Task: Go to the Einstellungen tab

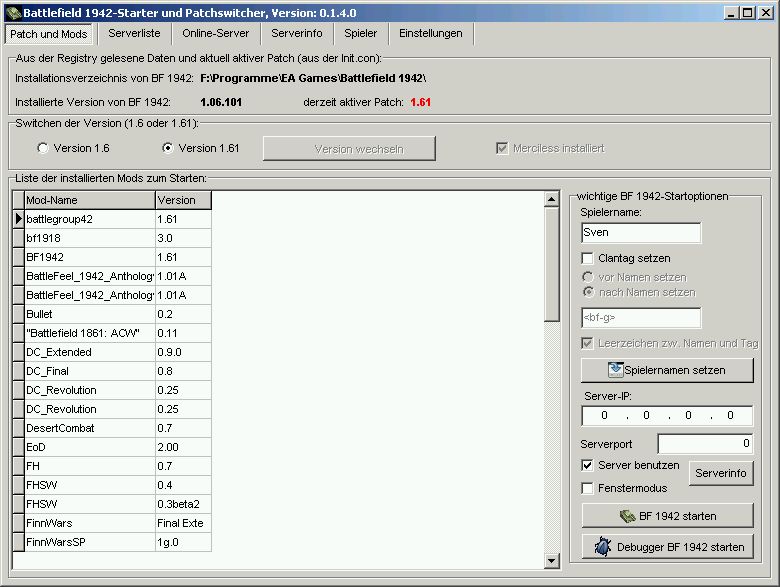Action: 430,33
